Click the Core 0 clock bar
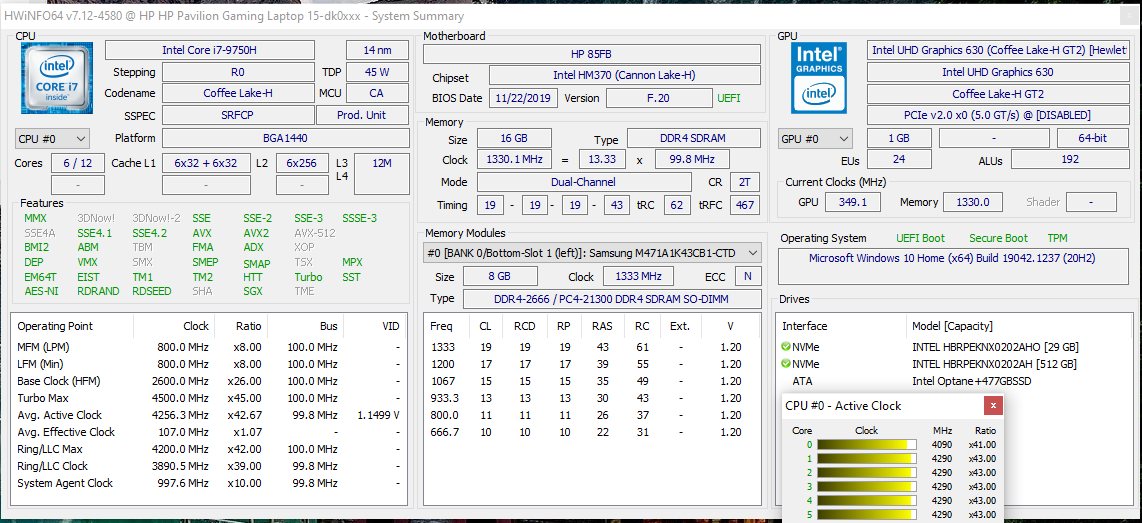The width and height of the screenshot is (1142, 523). (867, 444)
